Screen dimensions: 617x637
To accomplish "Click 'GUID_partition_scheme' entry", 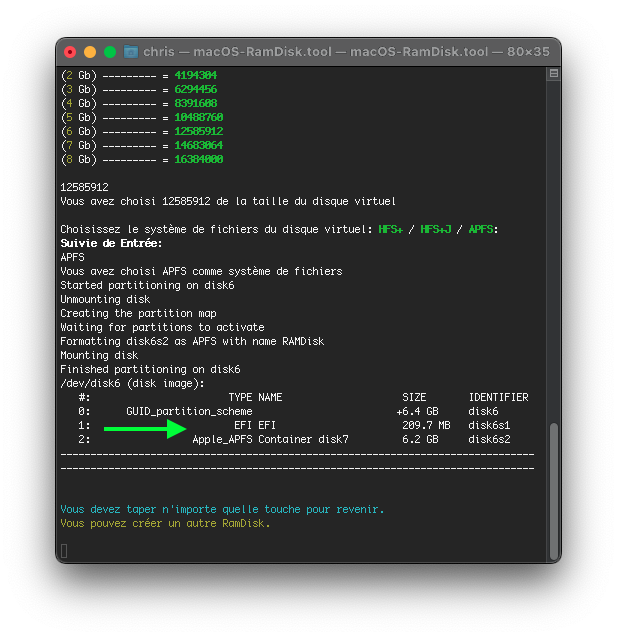I will coord(189,412).
